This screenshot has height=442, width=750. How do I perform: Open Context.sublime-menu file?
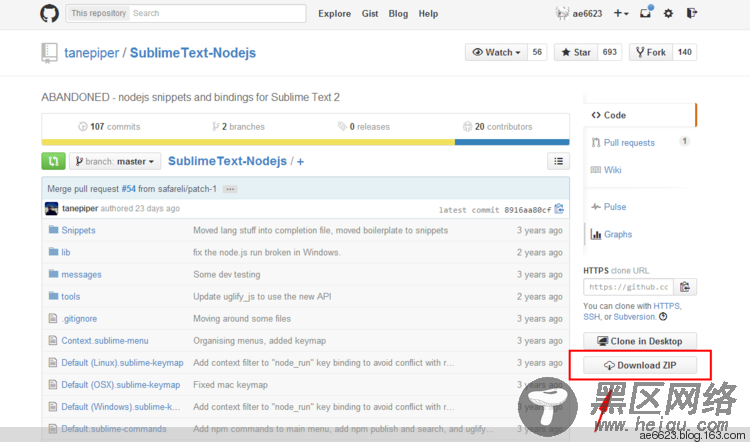pyautogui.click(x=105, y=341)
